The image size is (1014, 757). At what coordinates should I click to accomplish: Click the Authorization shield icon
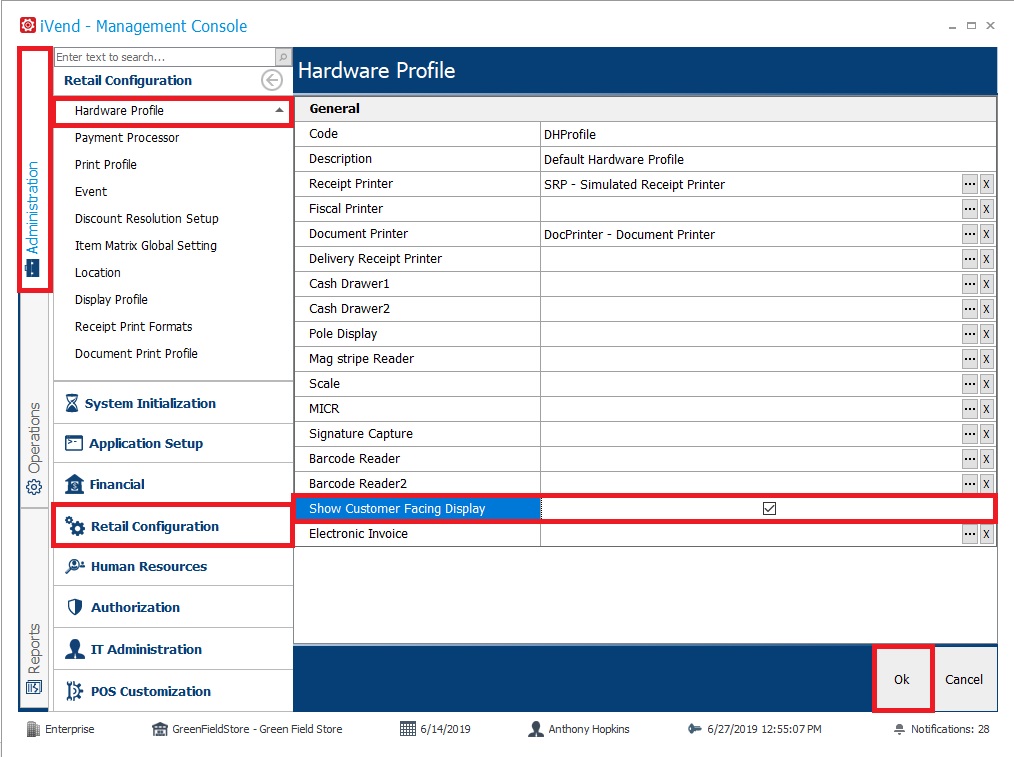tap(75, 607)
